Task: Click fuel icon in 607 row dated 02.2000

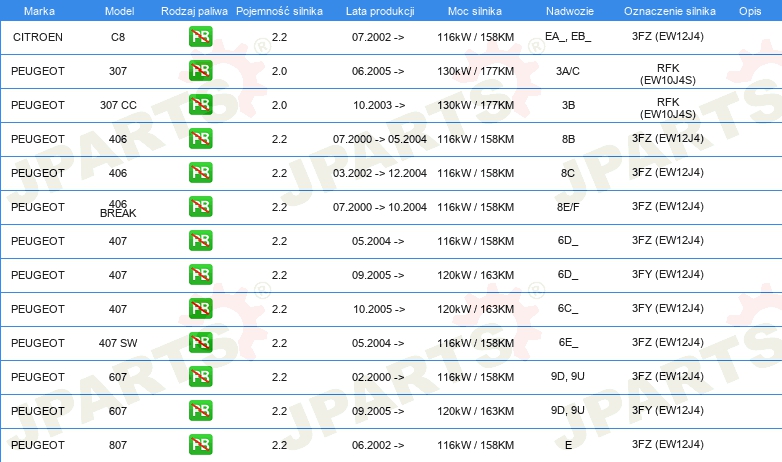Action: click(x=200, y=376)
